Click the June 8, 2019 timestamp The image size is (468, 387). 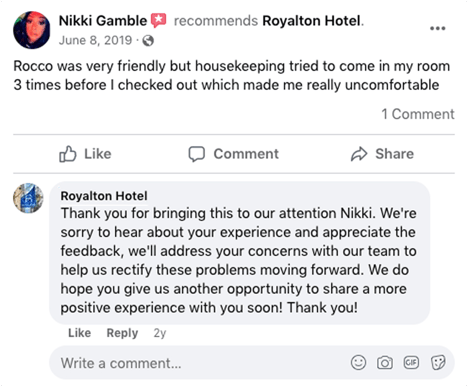pos(95,40)
